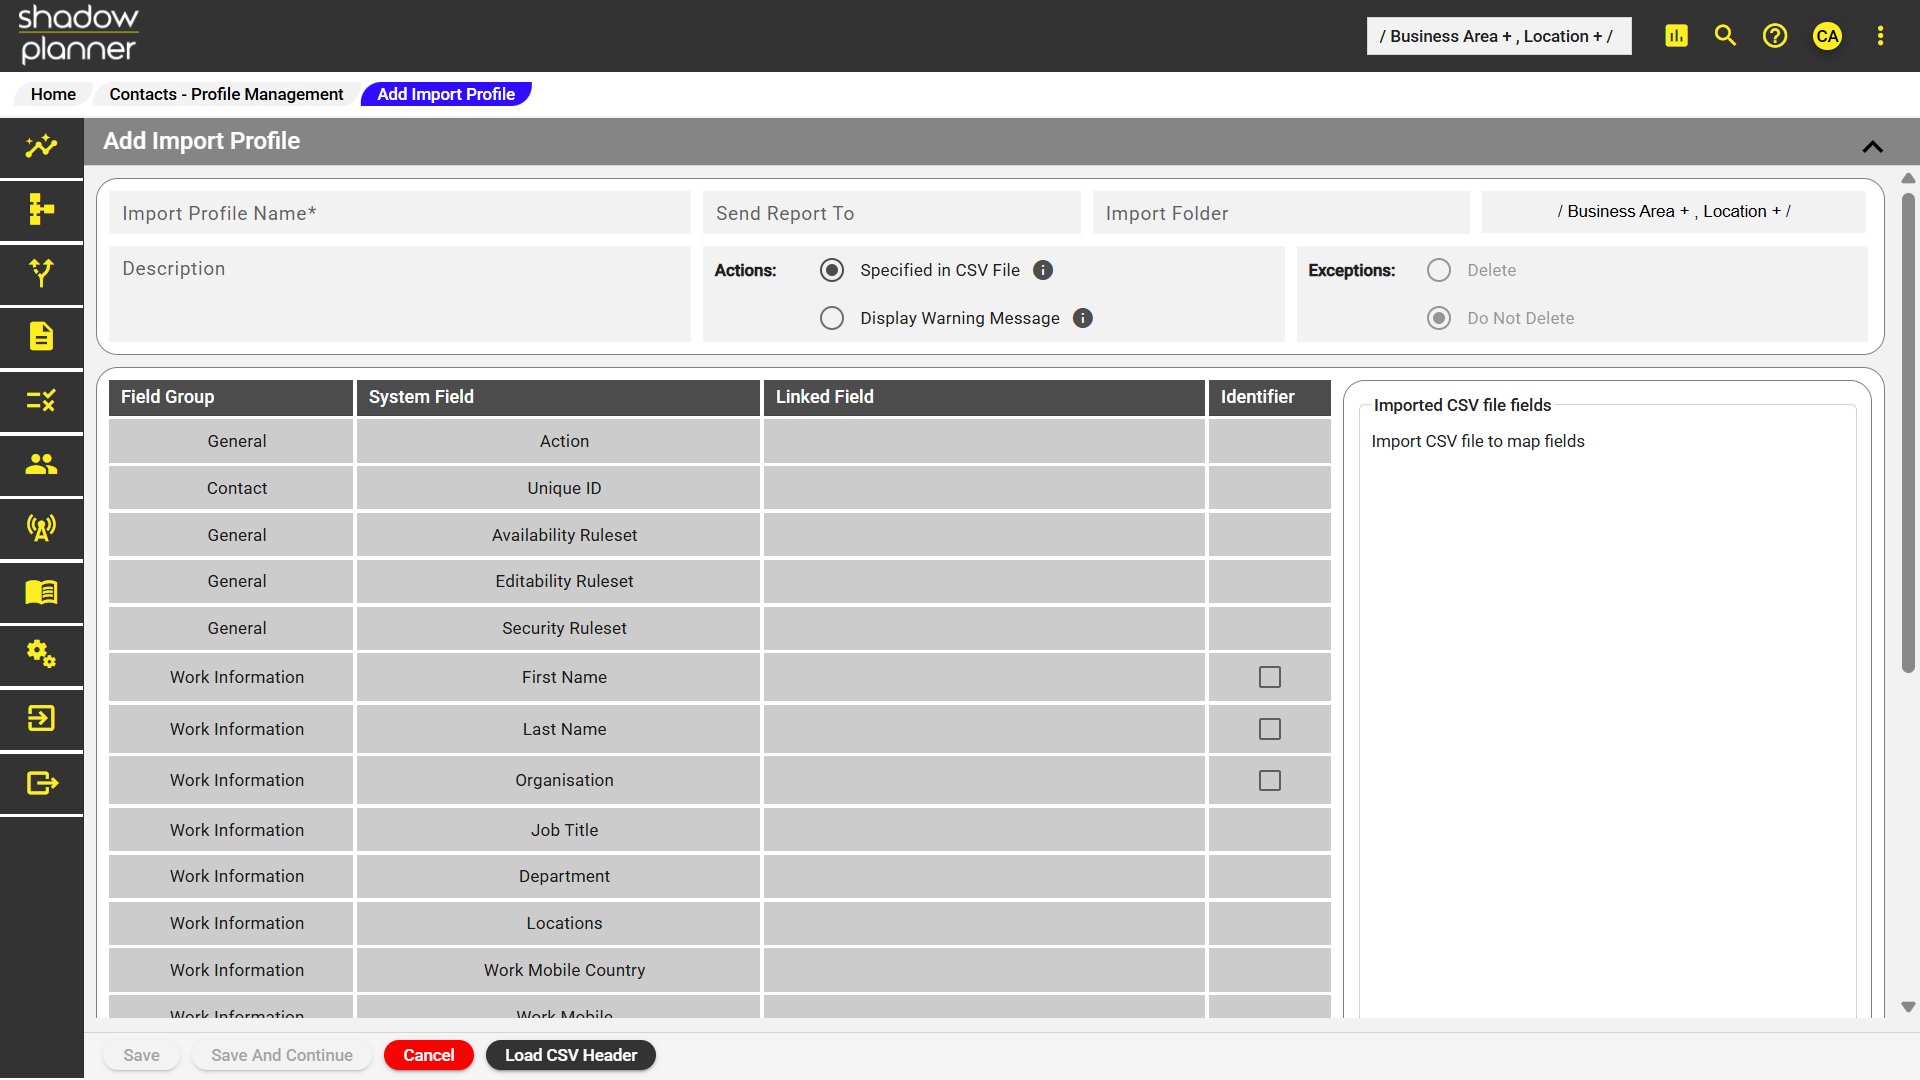Select the Display Warning Message radio button

[832, 318]
